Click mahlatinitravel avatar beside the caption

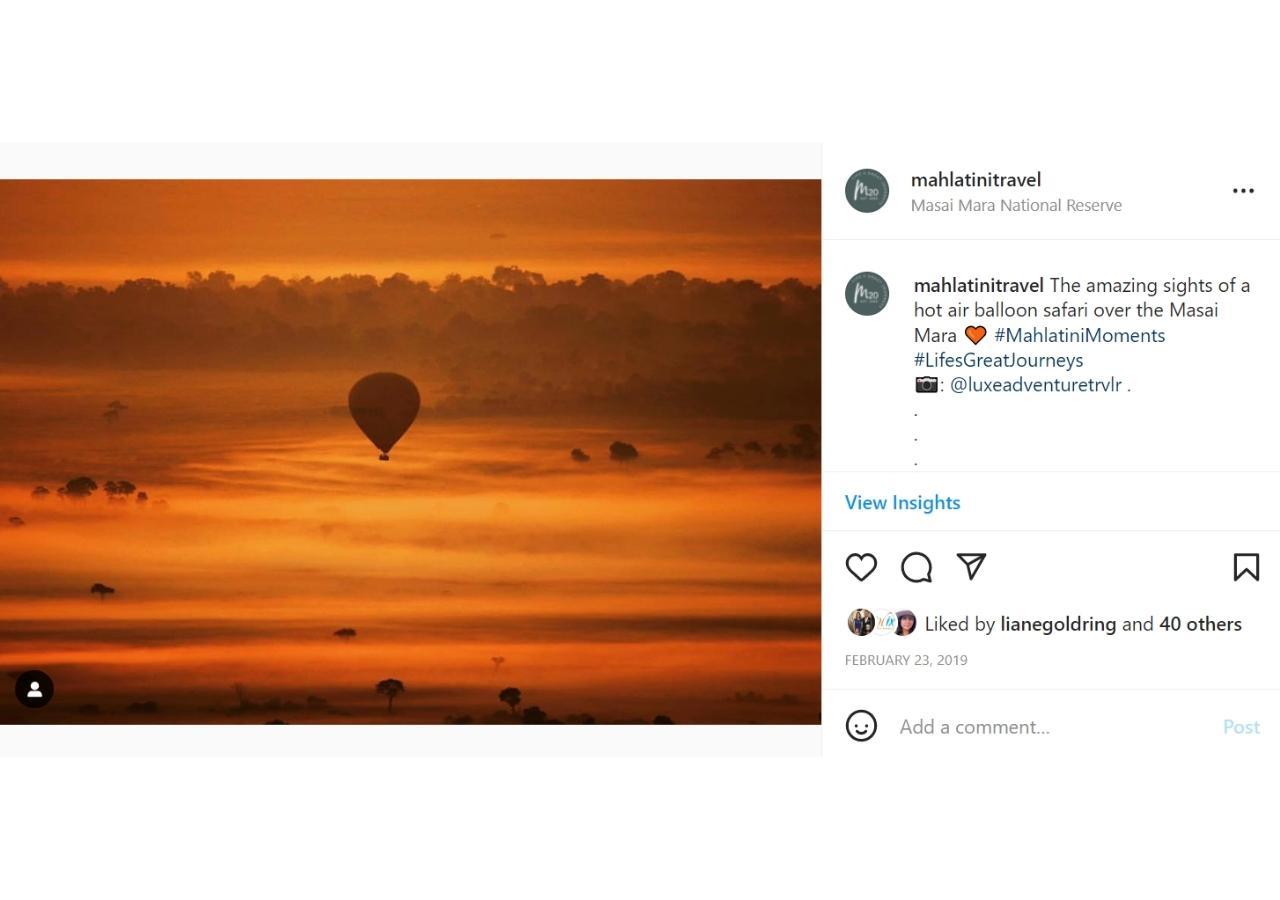pyautogui.click(x=867, y=294)
